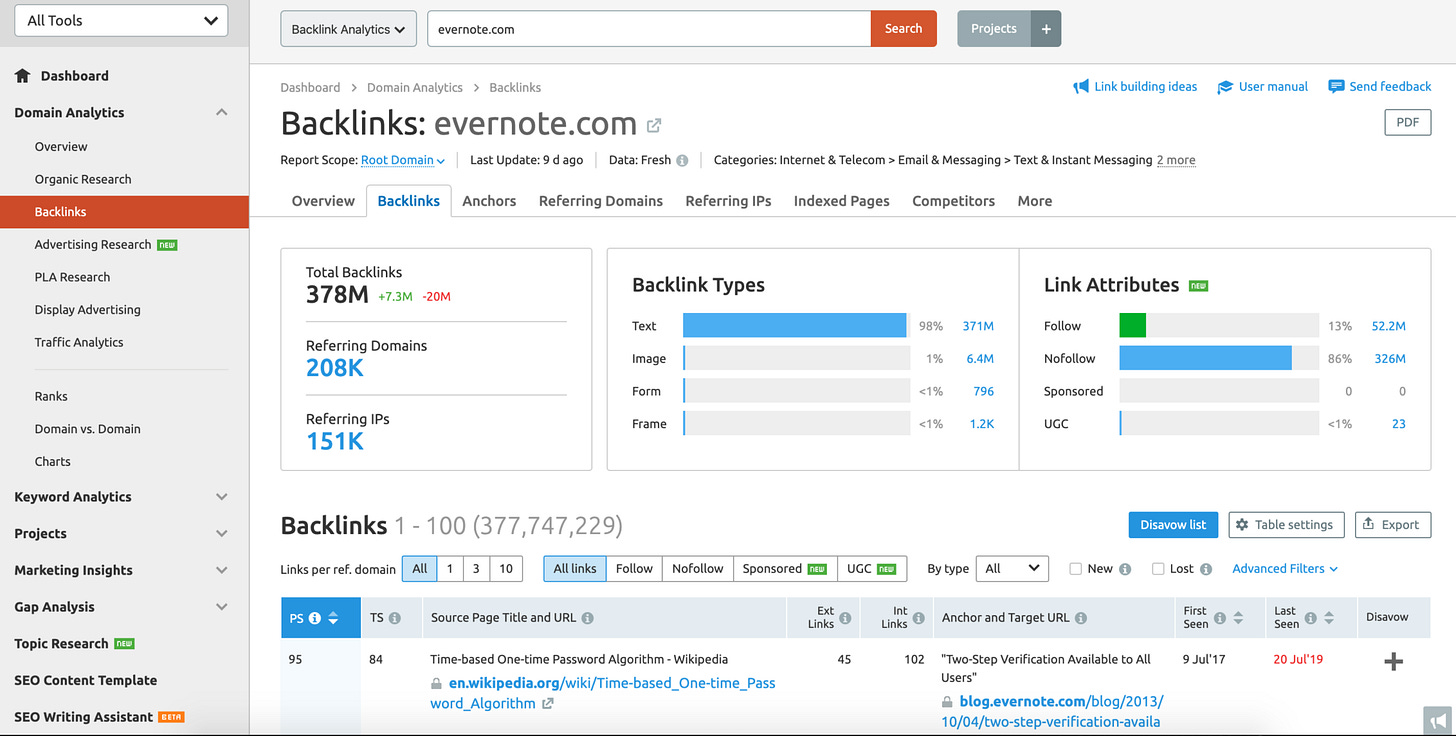
Task: Click the User manual graduation cap icon
Action: click(x=1225, y=87)
